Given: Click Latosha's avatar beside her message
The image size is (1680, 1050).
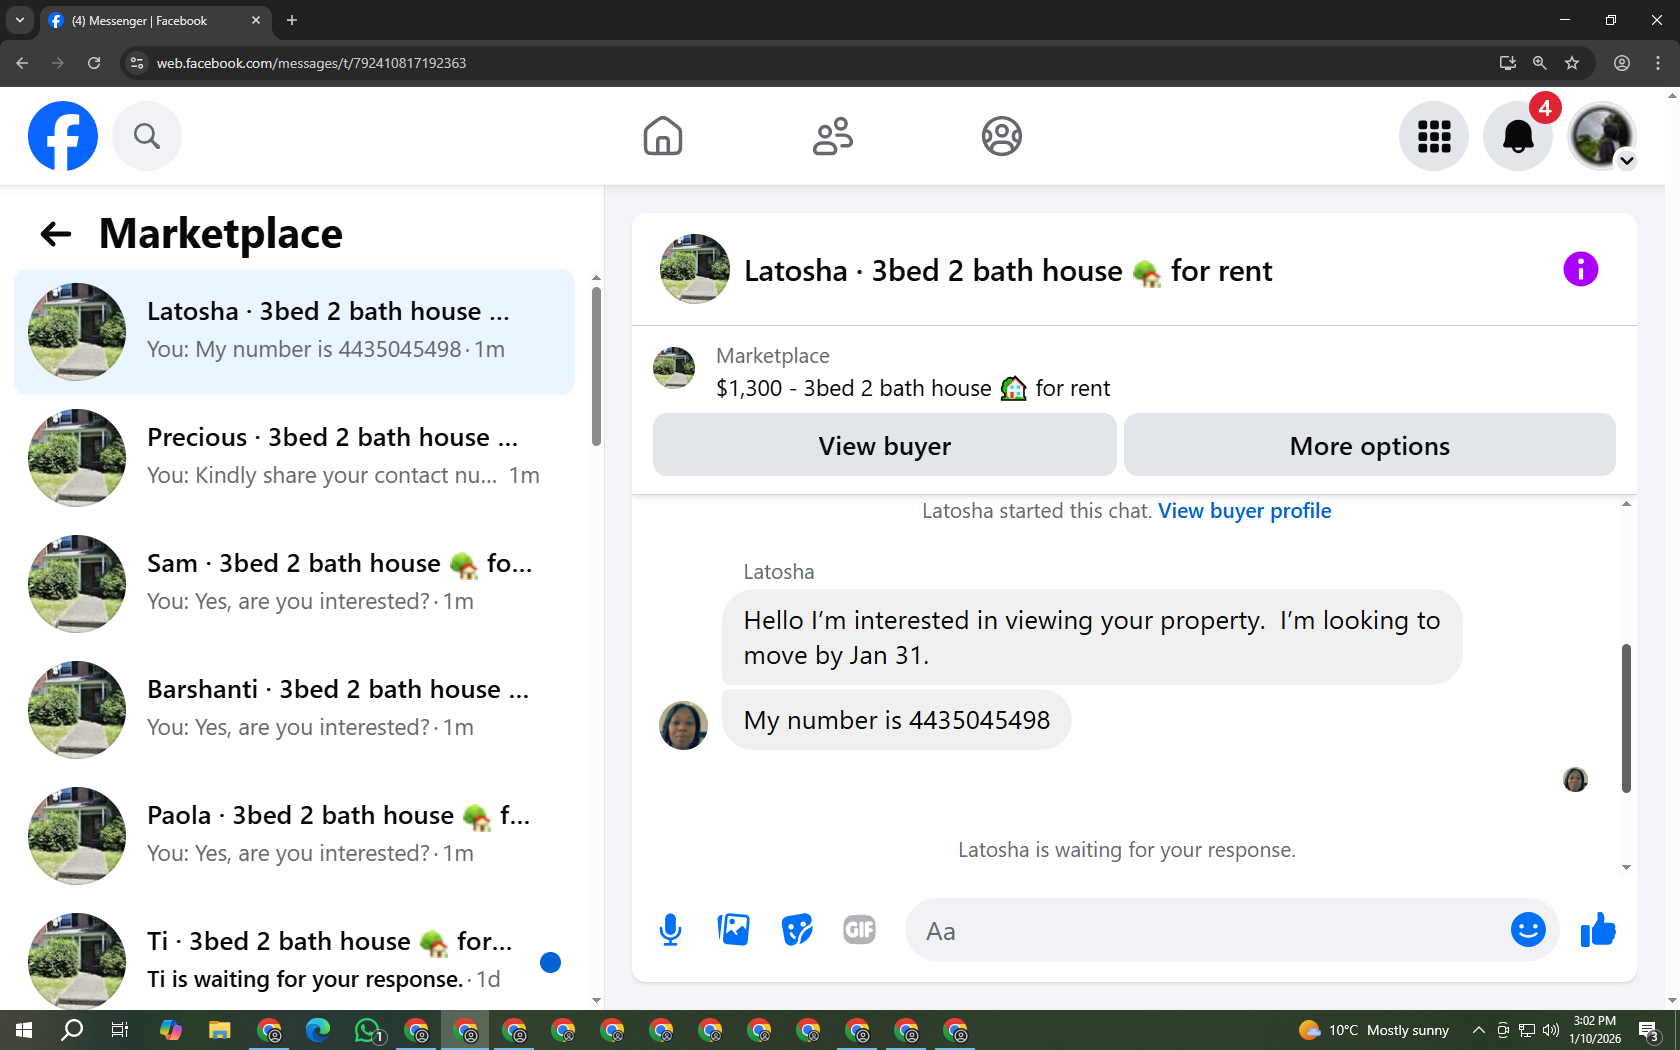Looking at the screenshot, I should point(683,725).
